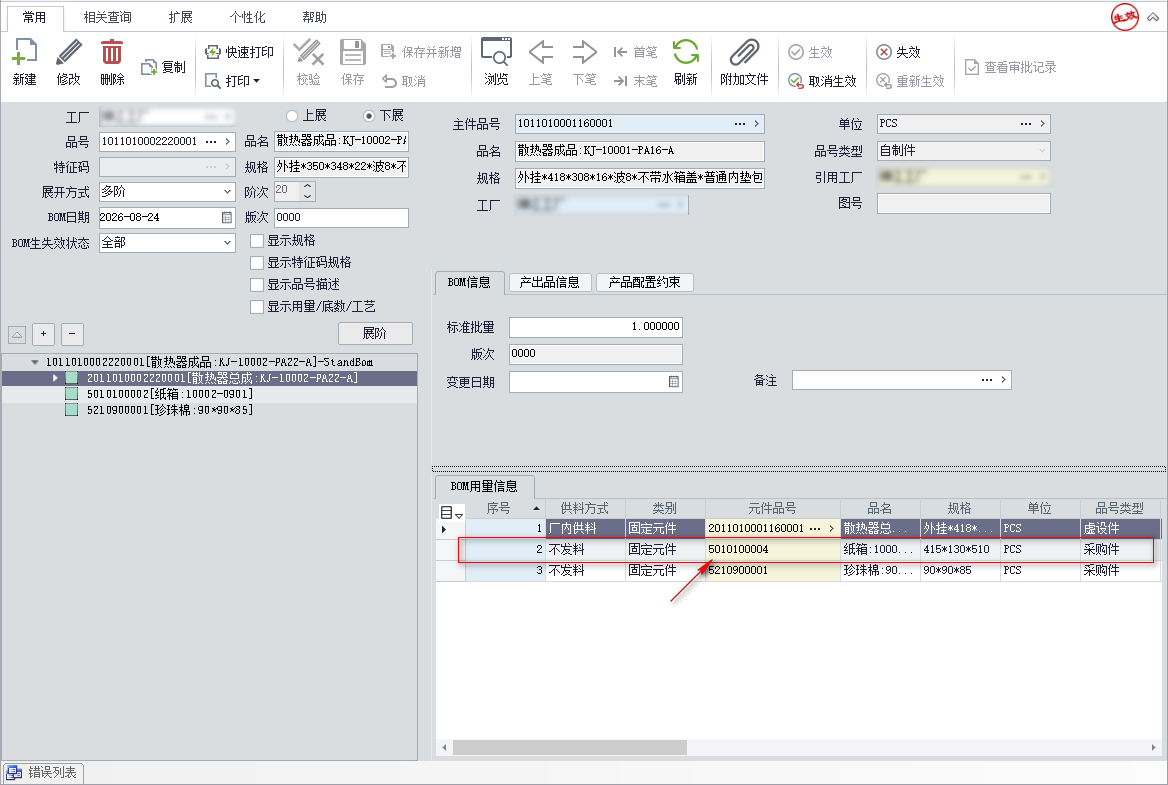The image size is (1168, 785).
Task: Enable the 显示特征码规格 checkbox
Action: click(x=257, y=263)
